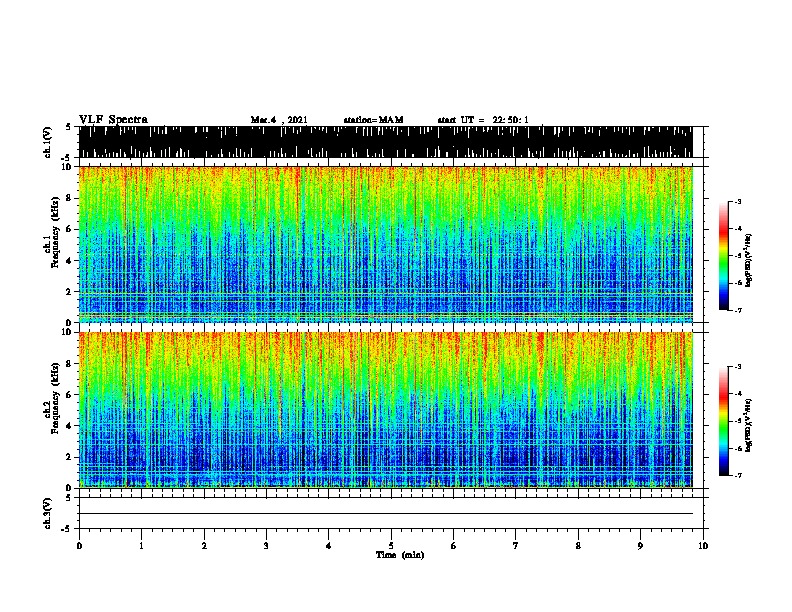Click the time axis tick label "7"
The height and width of the screenshot is (612, 792).
(516, 545)
